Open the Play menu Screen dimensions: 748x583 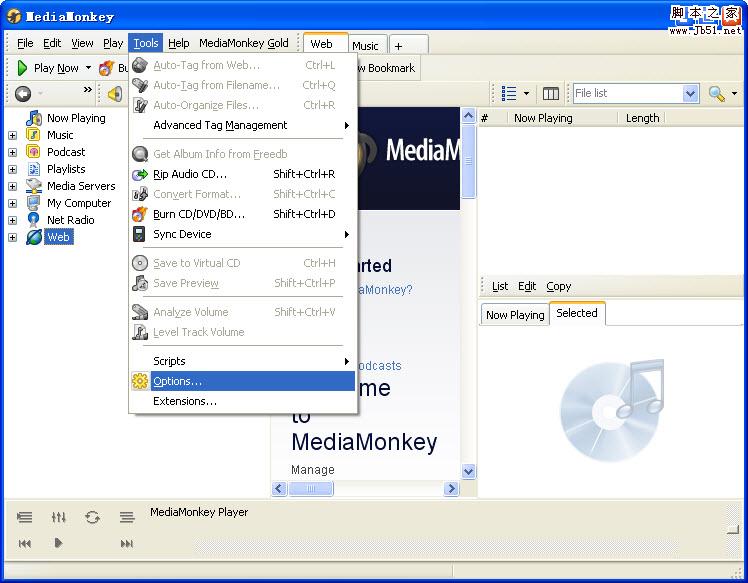pos(113,43)
